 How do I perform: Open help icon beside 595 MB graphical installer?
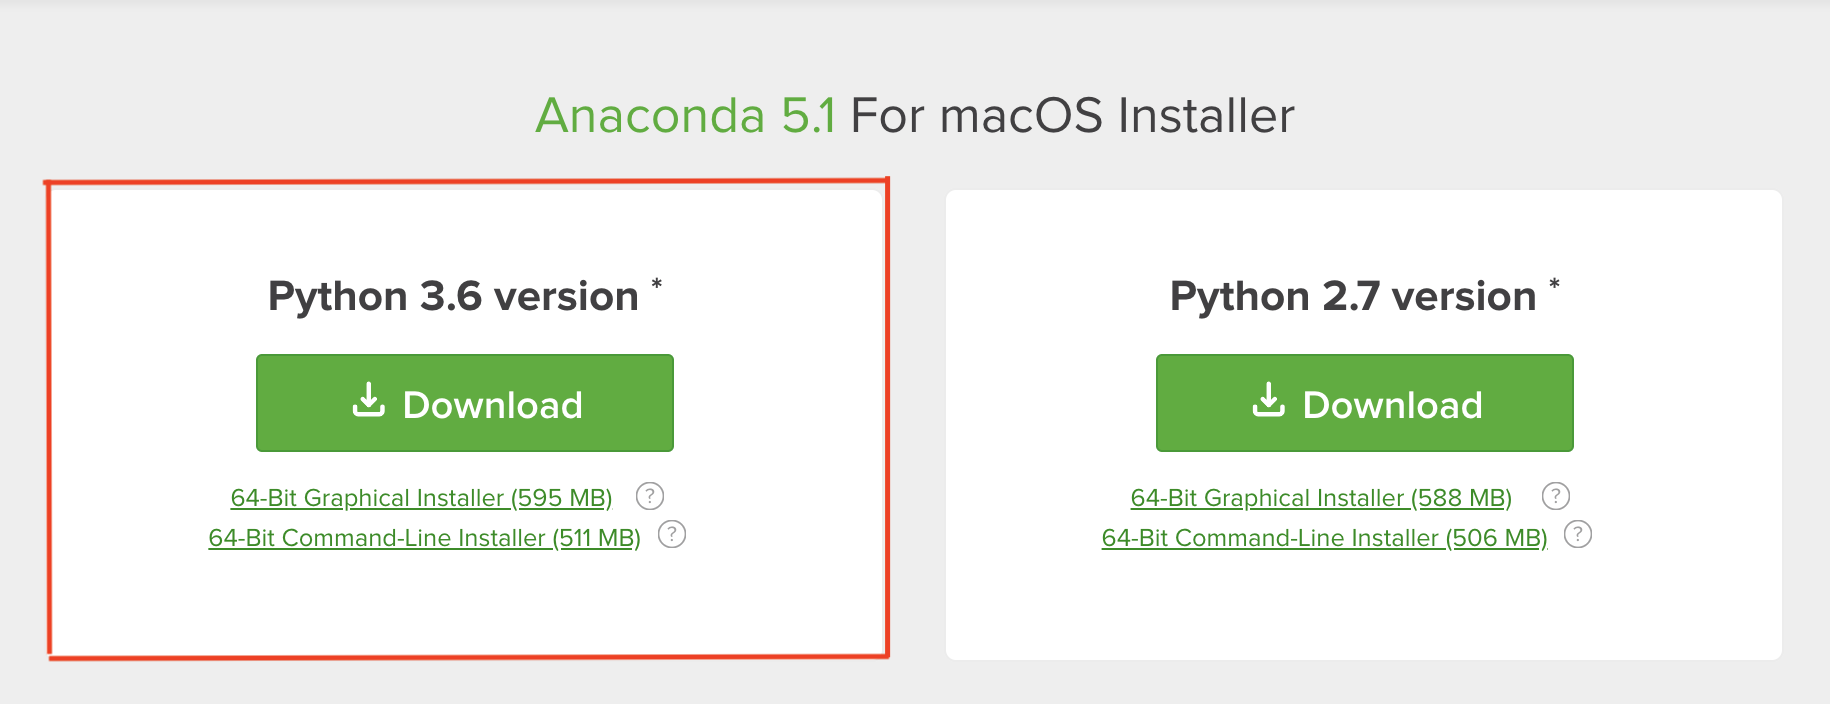pyautogui.click(x=650, y=496)
